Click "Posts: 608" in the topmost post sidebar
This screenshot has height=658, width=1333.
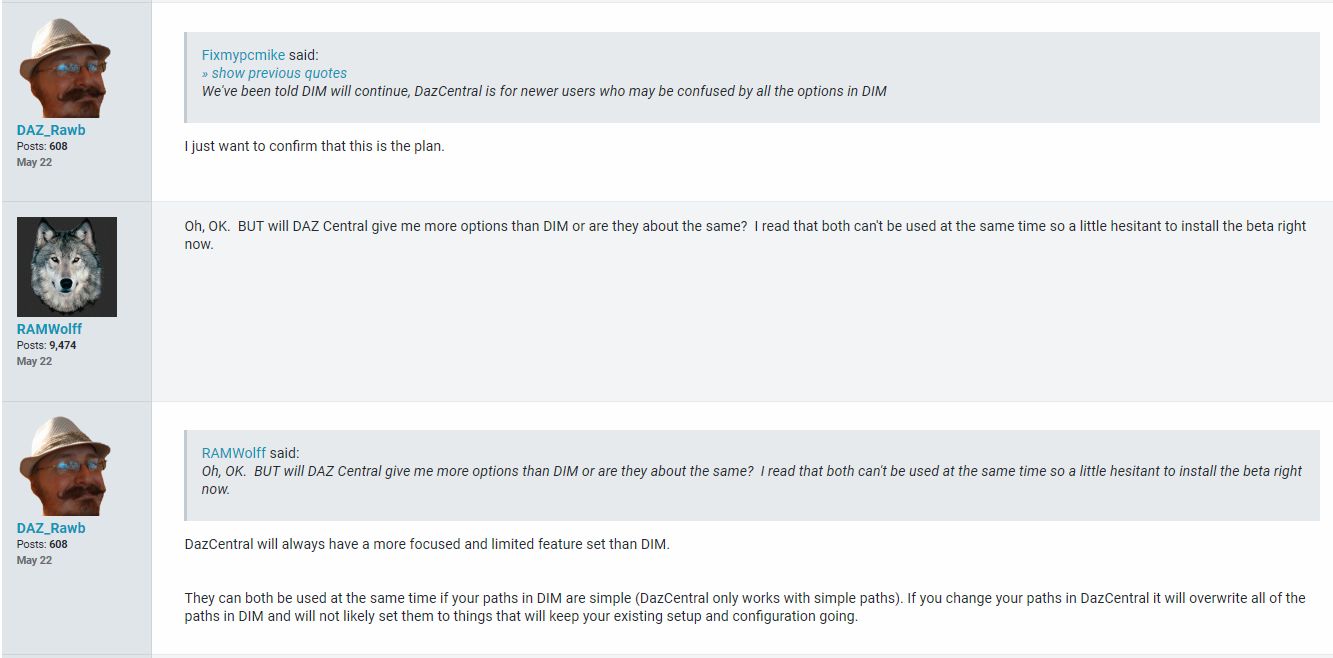pyautogui.click(x=42, y=146)
